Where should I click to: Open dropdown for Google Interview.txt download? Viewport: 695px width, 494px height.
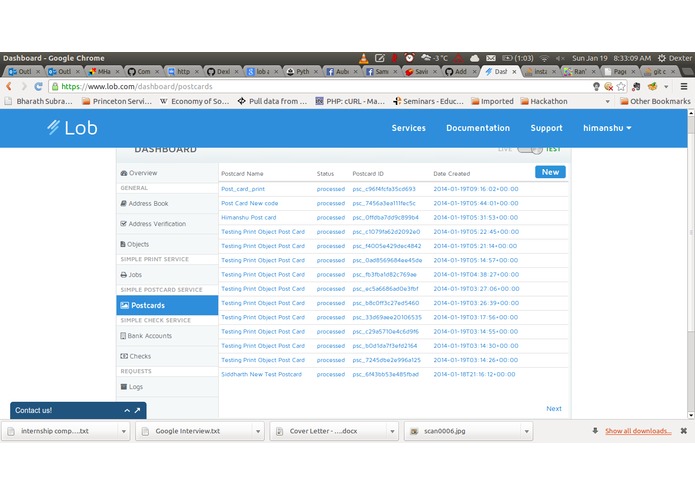pyautogui.click(x=258, y=431)
